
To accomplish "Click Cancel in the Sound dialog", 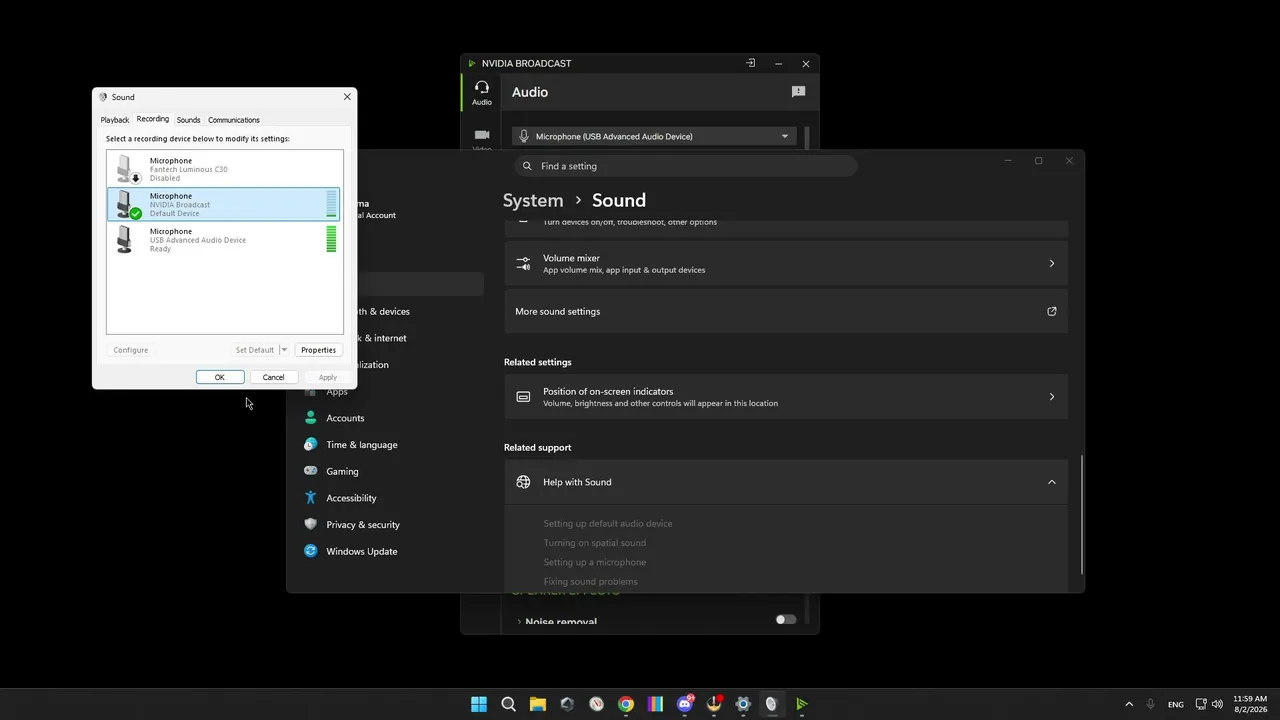I will (x=273, y=377).
